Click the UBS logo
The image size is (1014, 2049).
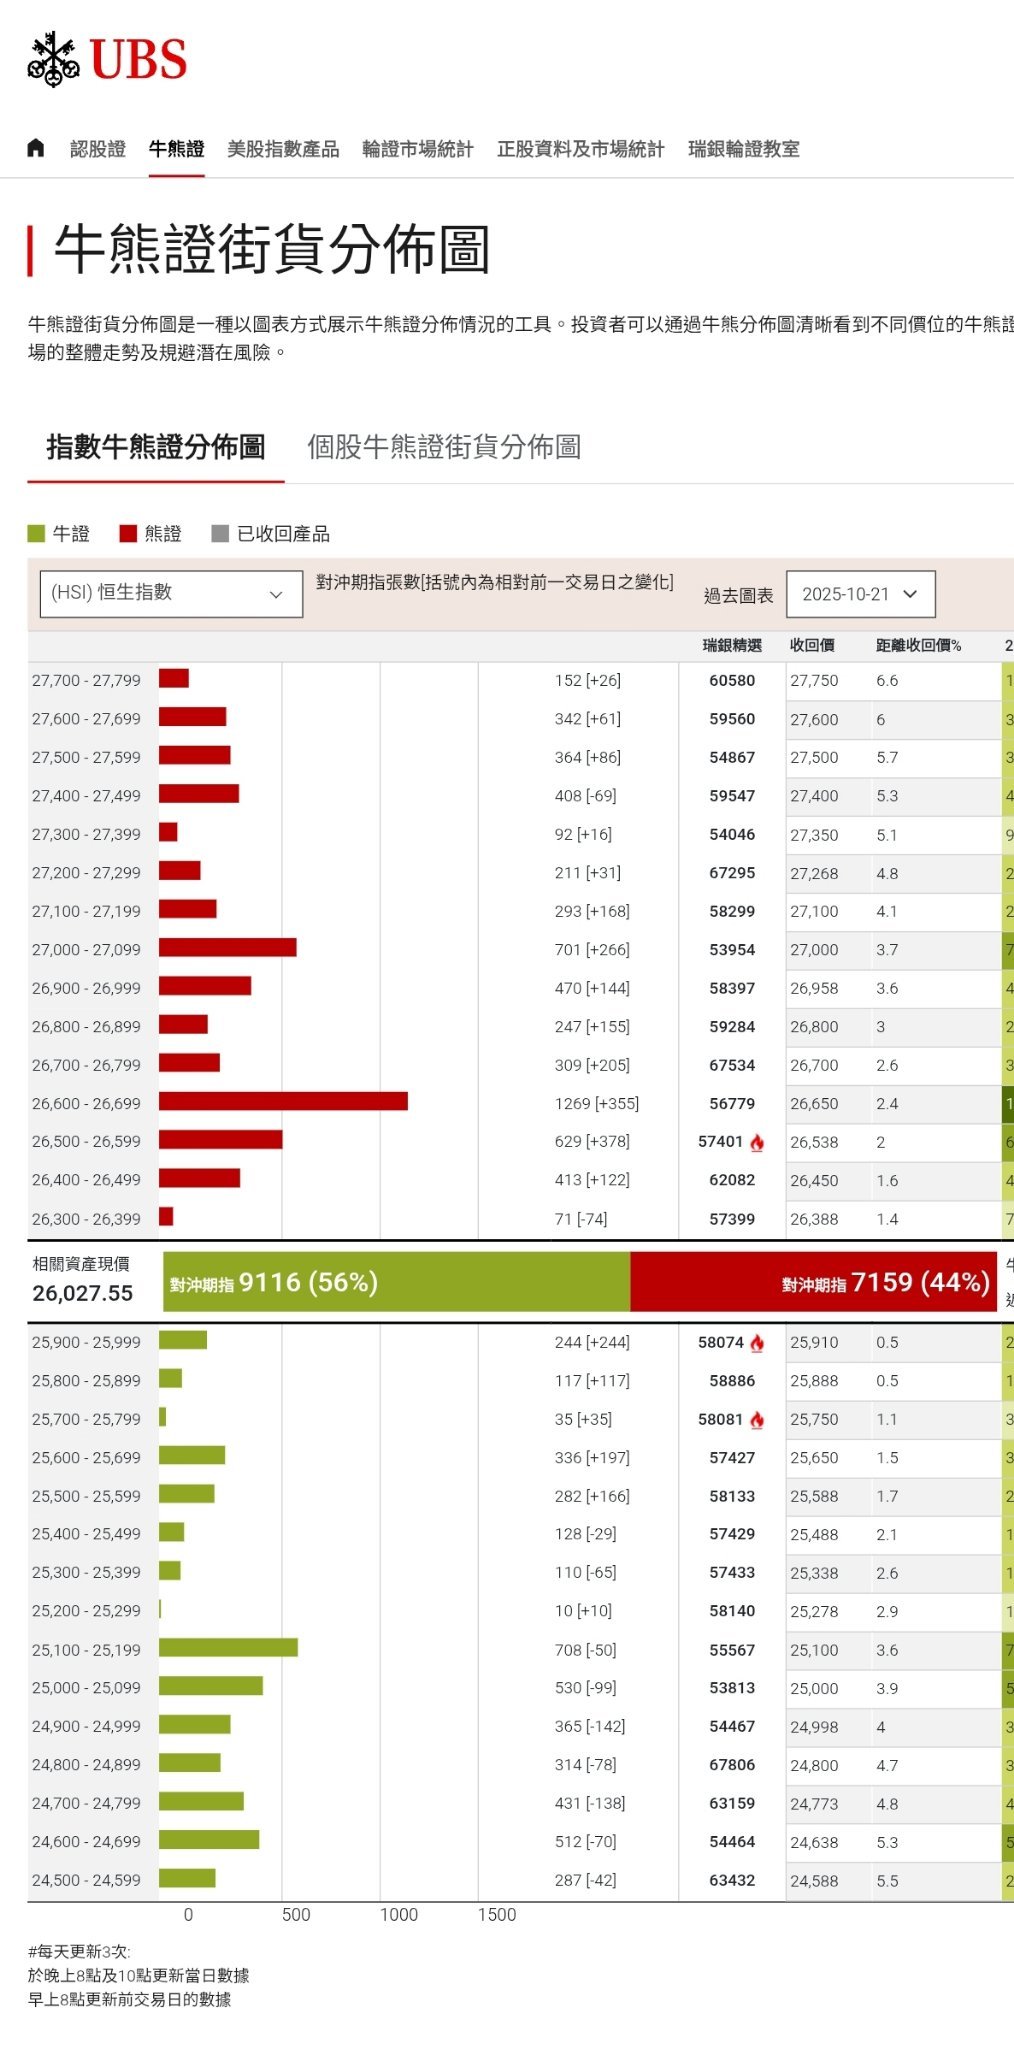[x=107, y=59]
